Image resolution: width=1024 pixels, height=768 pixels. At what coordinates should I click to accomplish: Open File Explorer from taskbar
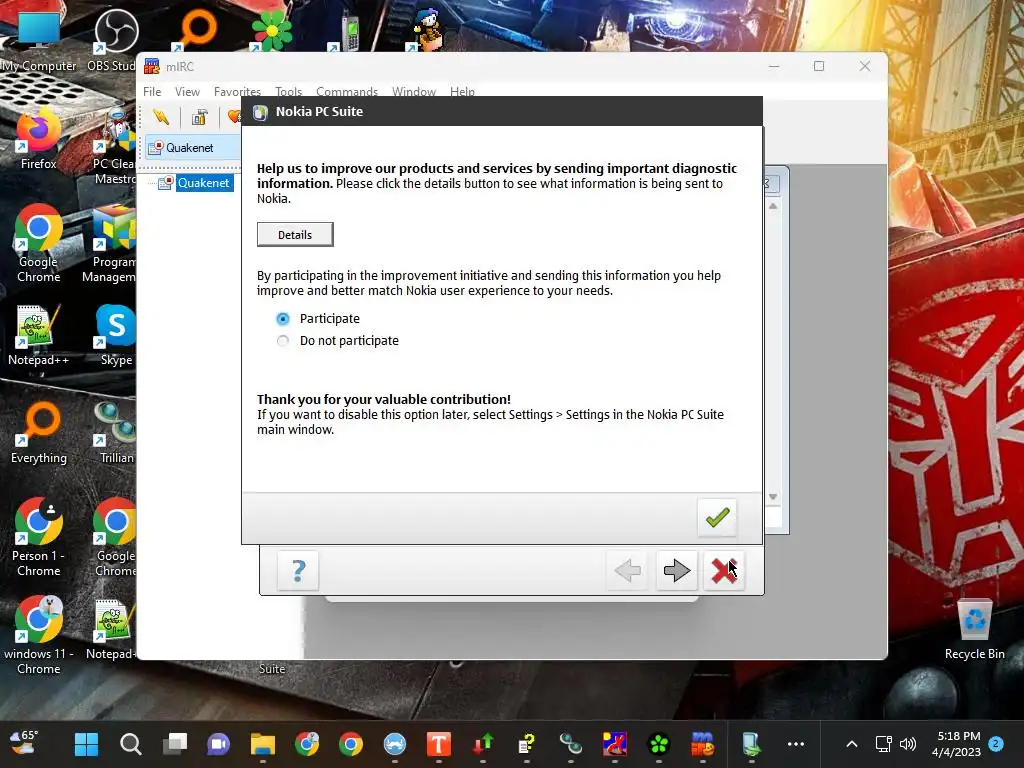(263, 744)
